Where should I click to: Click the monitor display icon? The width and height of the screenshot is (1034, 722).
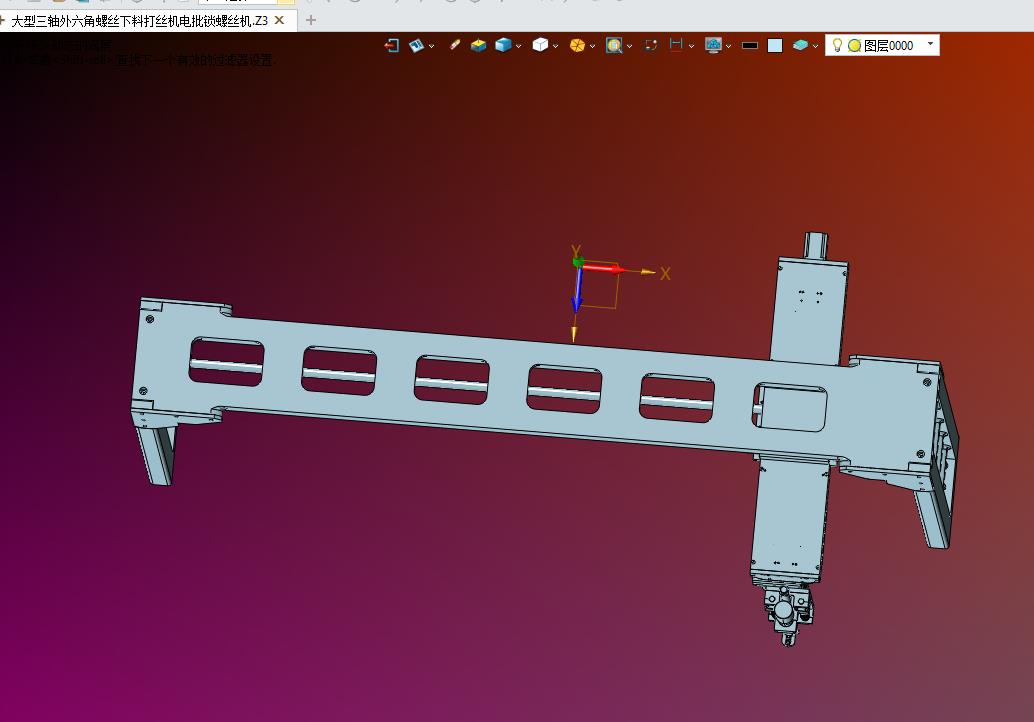point(713,45)
